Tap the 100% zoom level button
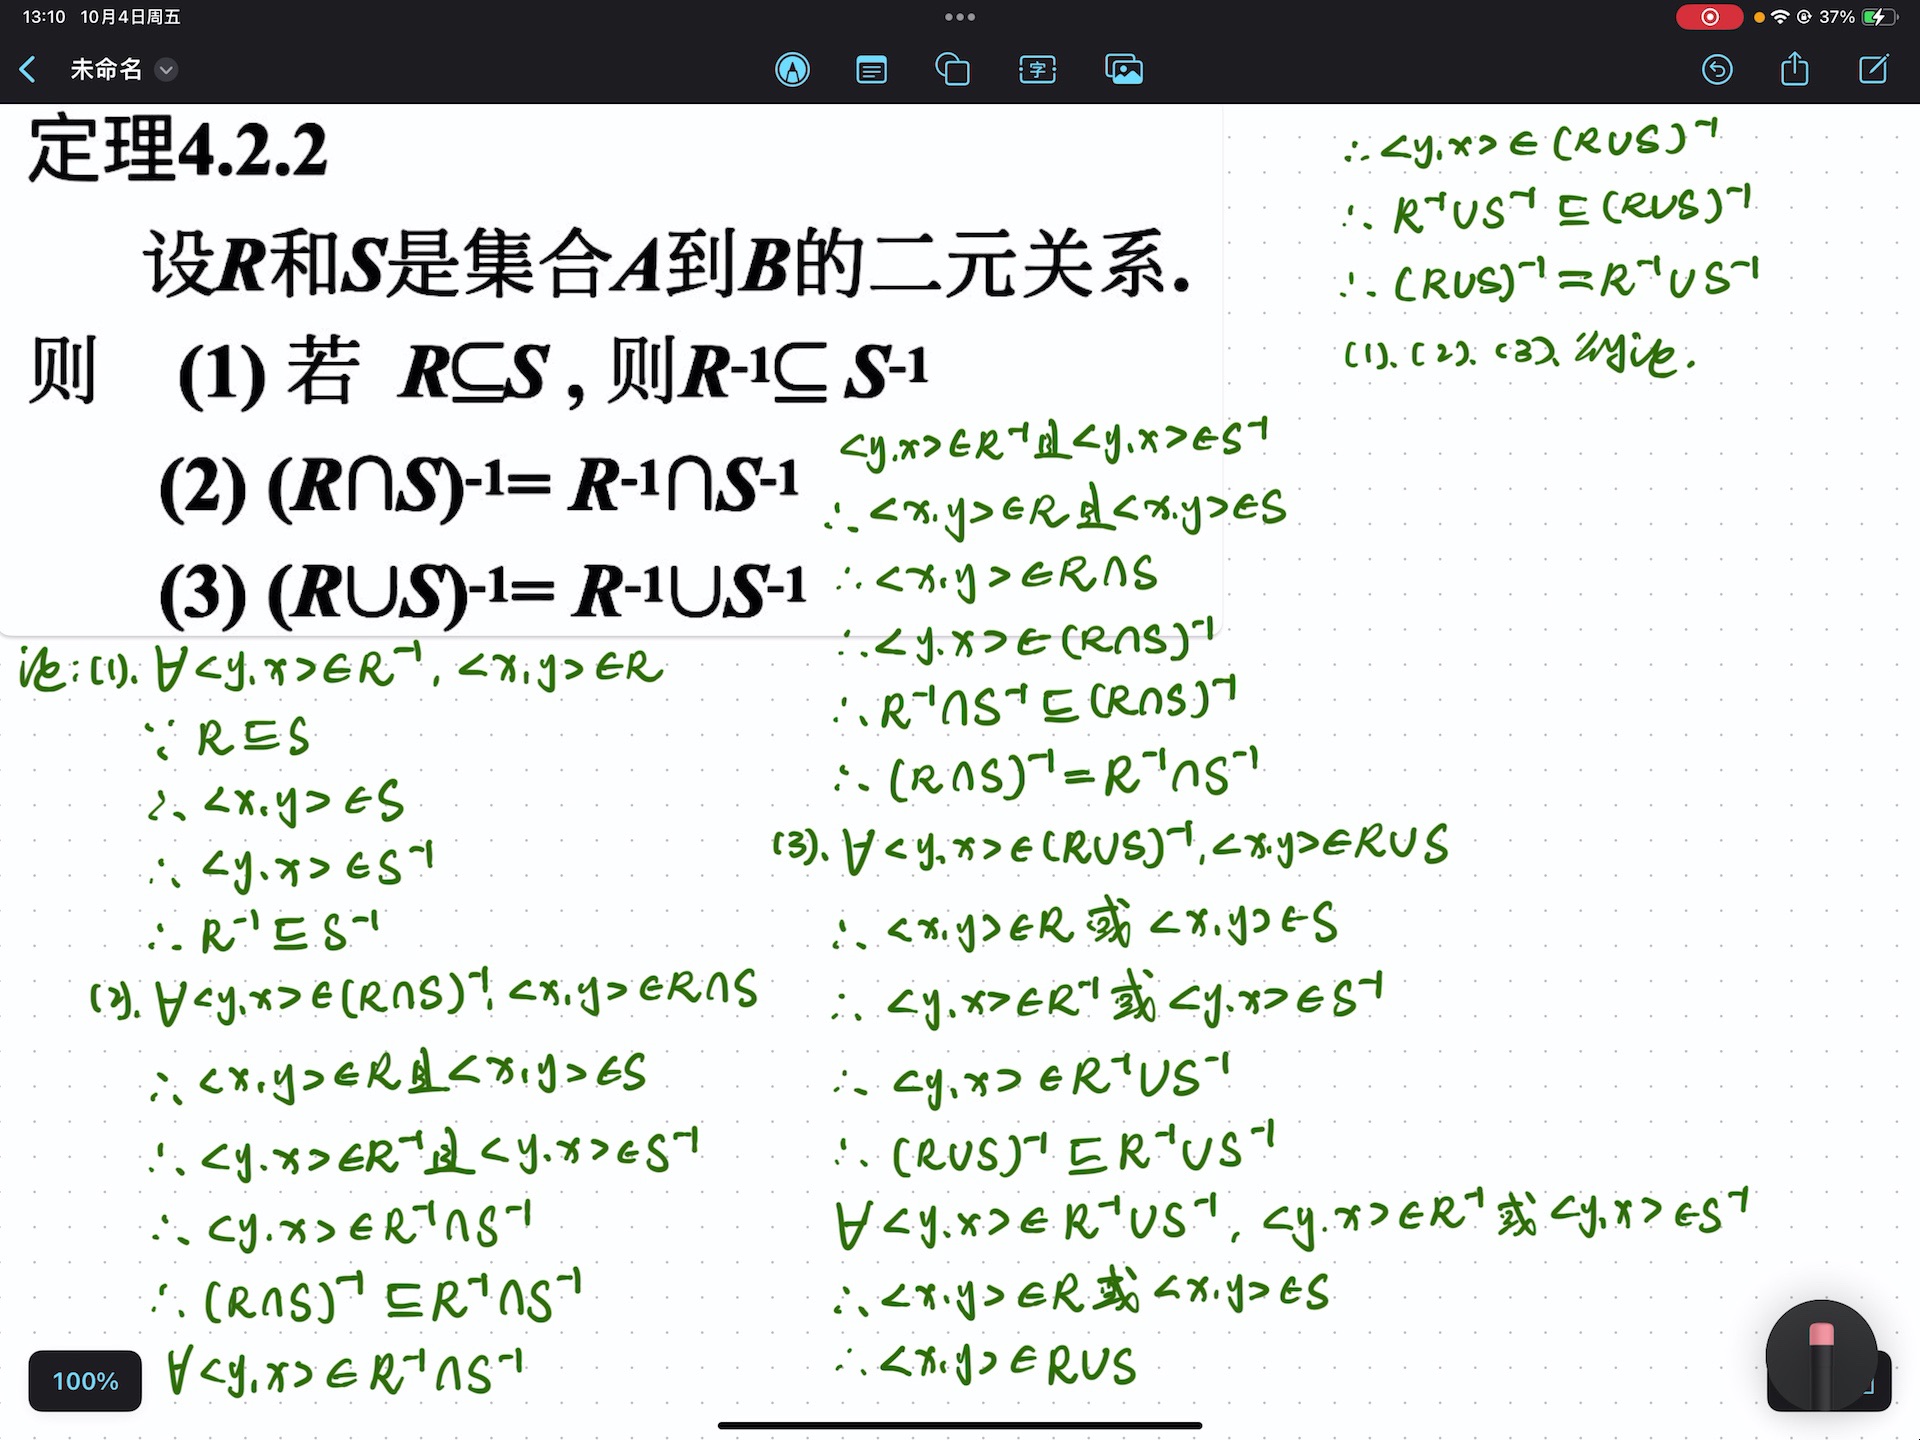Image resolution: width=1920 pixels, height=1440 pixels. point(85,1381)
